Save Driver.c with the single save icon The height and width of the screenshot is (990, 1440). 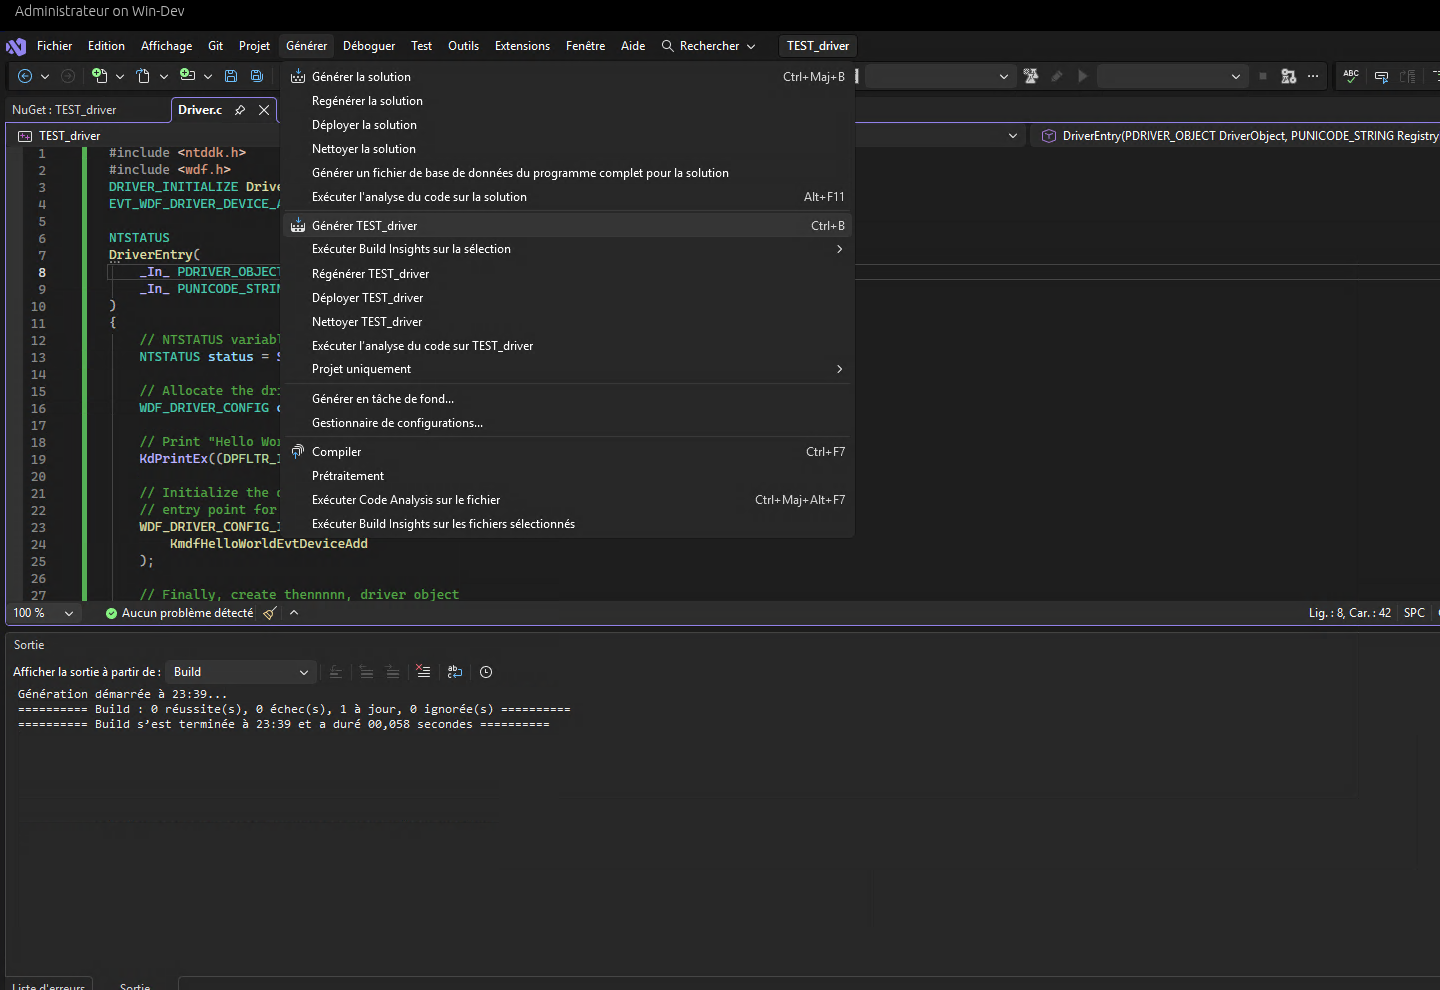[231, 76]
